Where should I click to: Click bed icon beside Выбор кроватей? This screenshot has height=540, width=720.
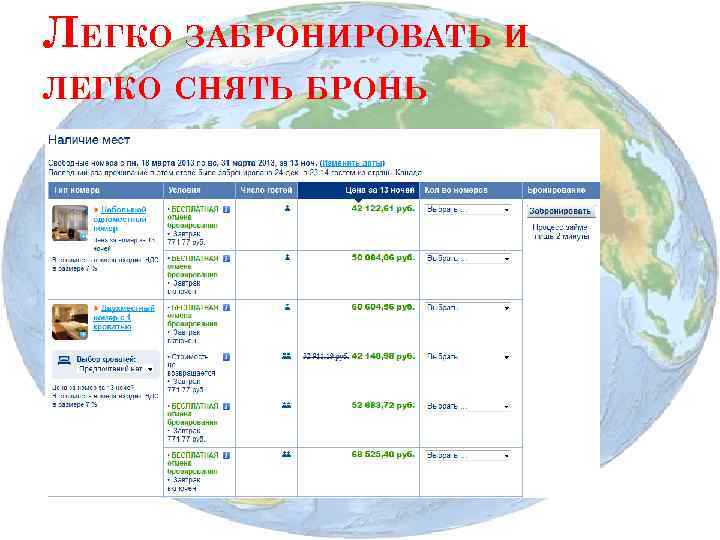[x=64, y=360]
